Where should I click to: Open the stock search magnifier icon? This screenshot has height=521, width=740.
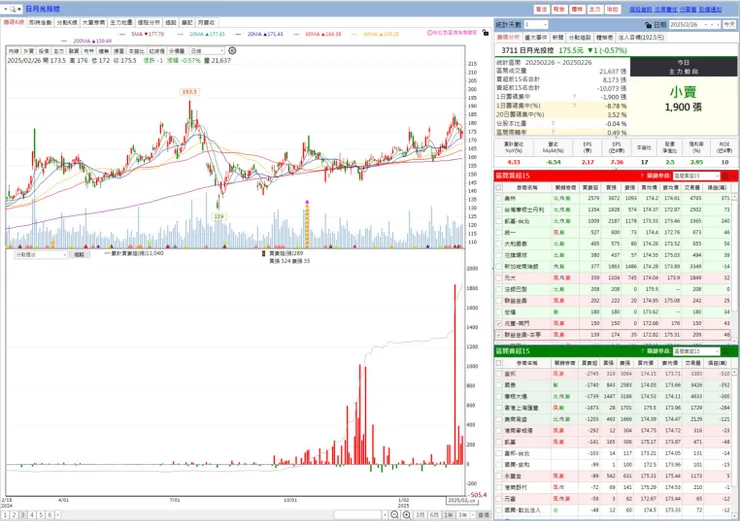click(x=12, y=9)
